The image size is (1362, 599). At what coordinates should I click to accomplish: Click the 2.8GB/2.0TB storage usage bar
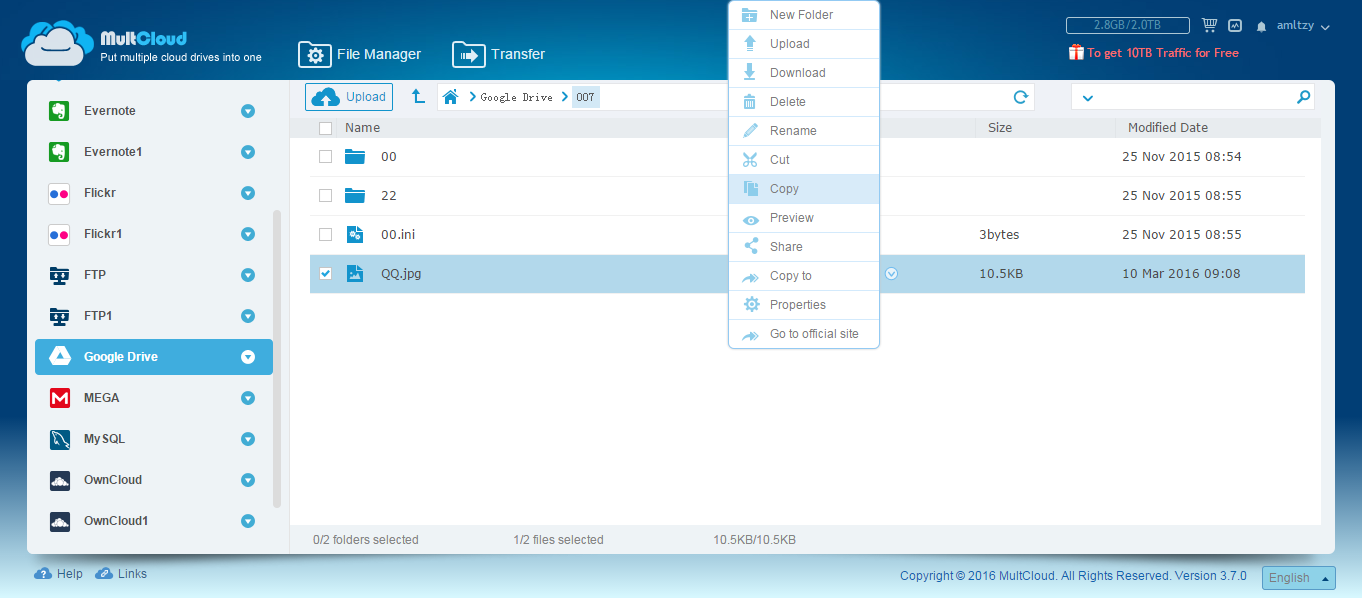(1127, 25)
